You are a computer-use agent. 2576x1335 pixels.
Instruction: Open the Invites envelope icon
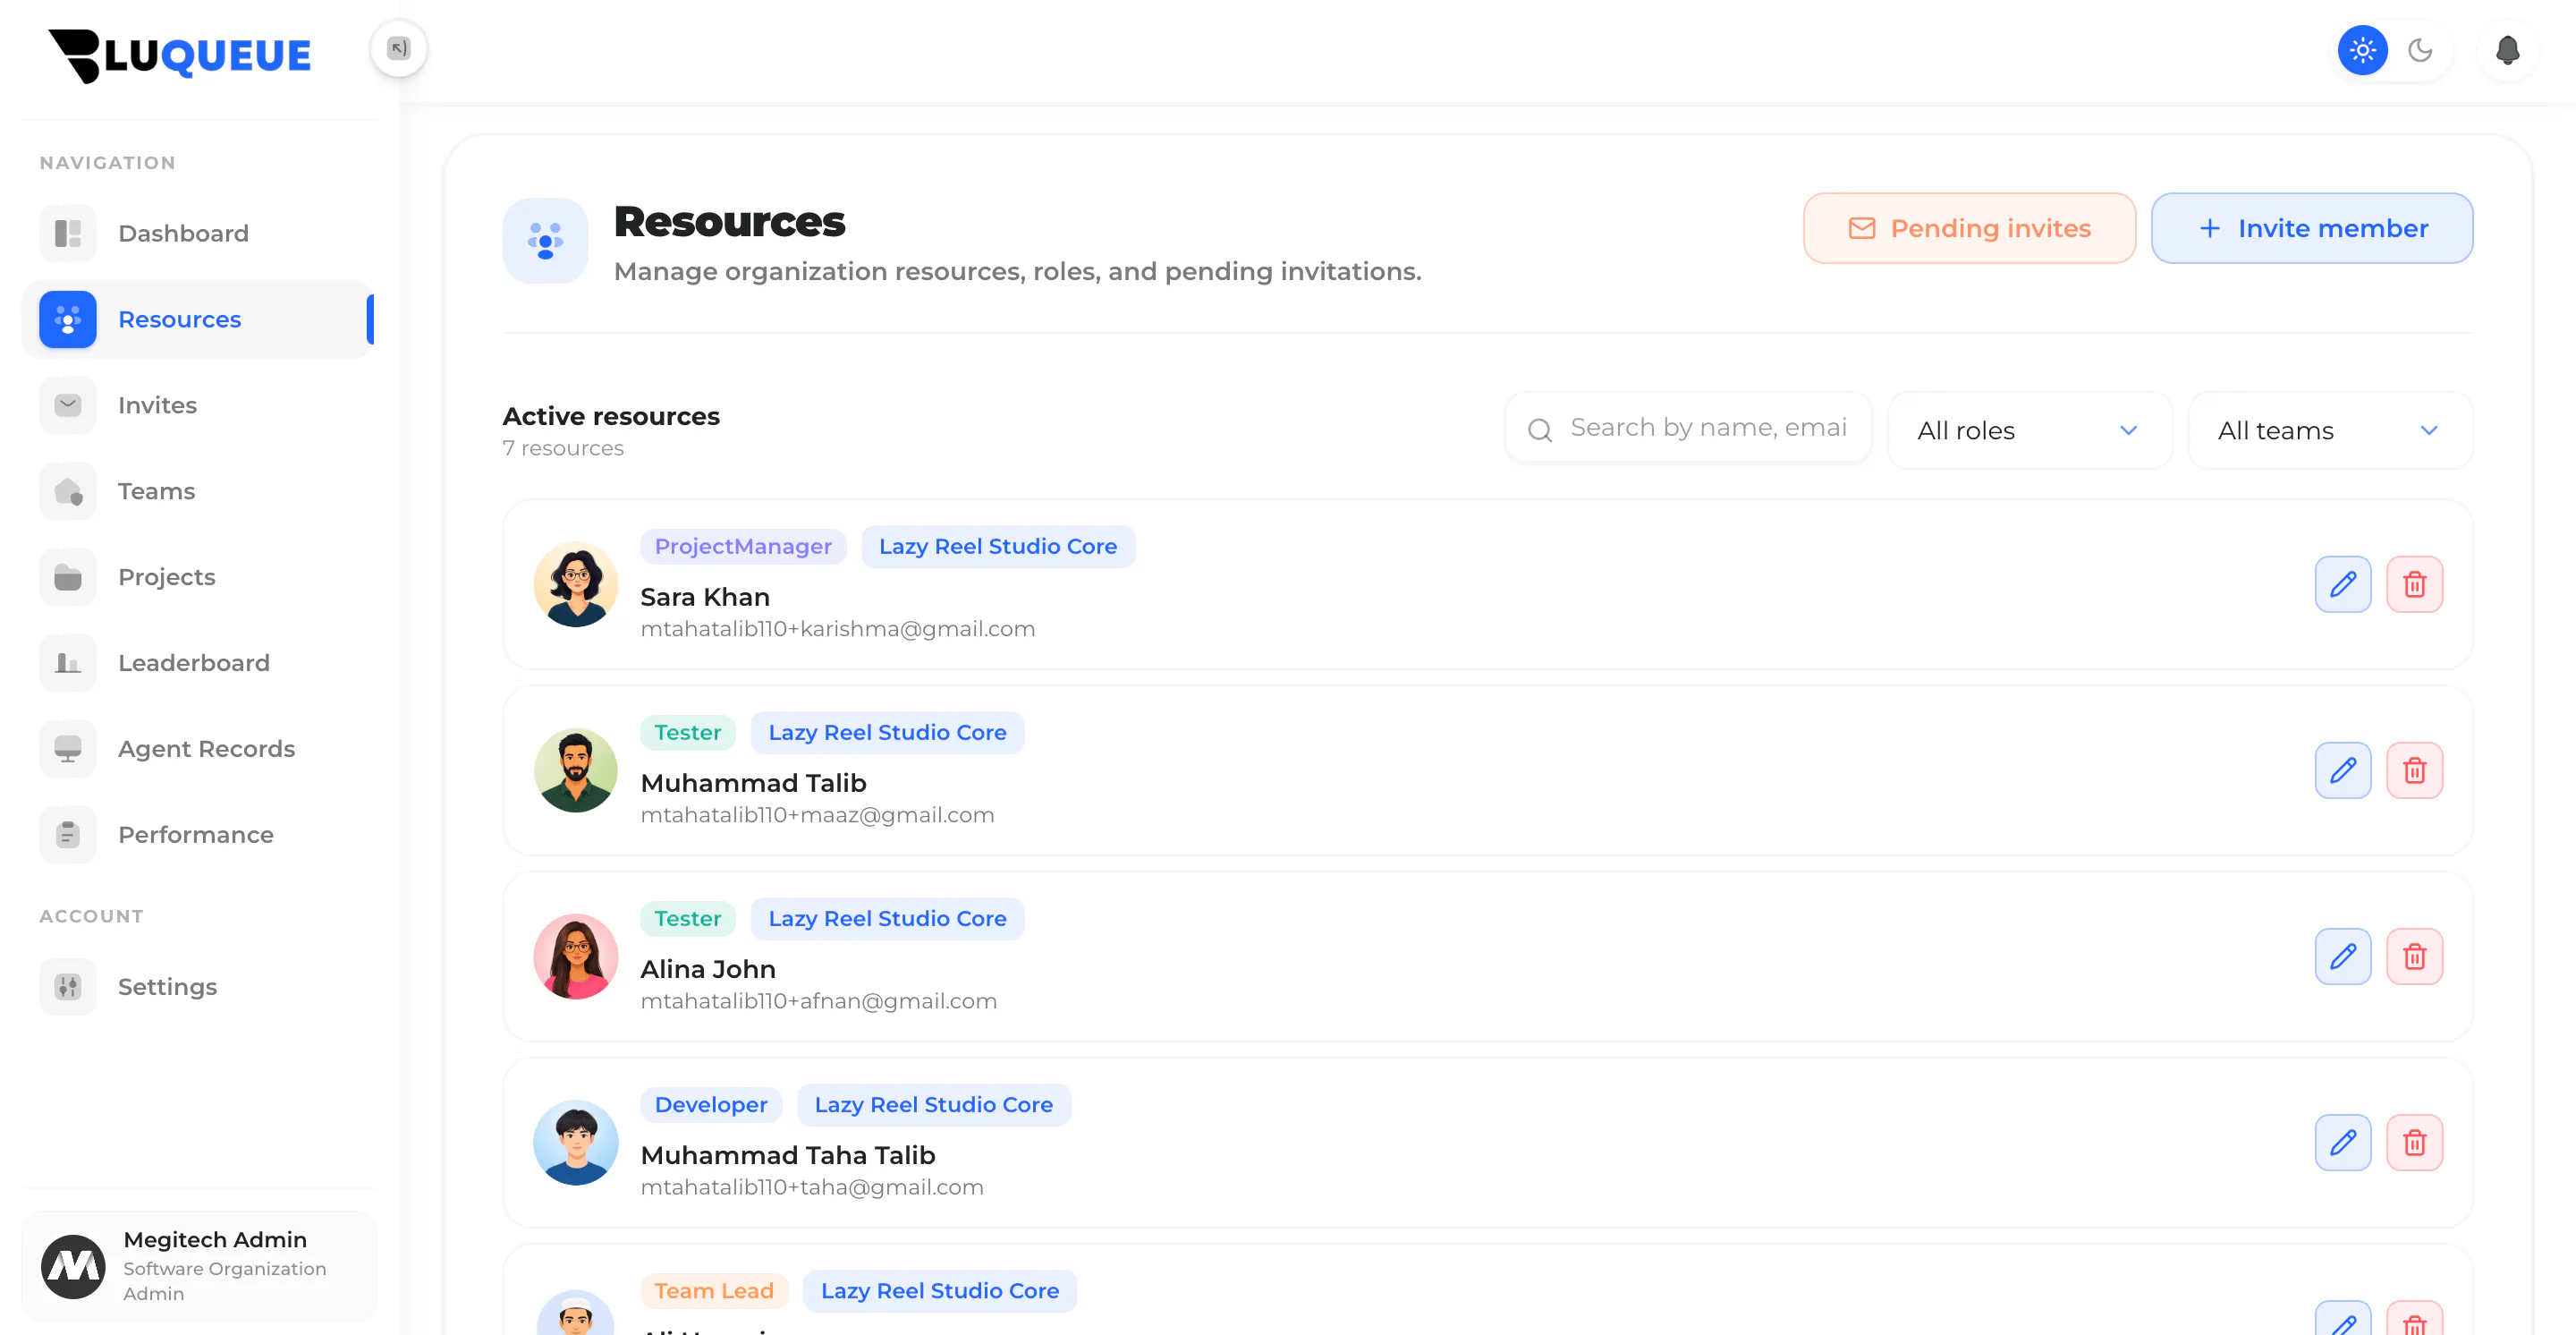click(x=68, y=405)
